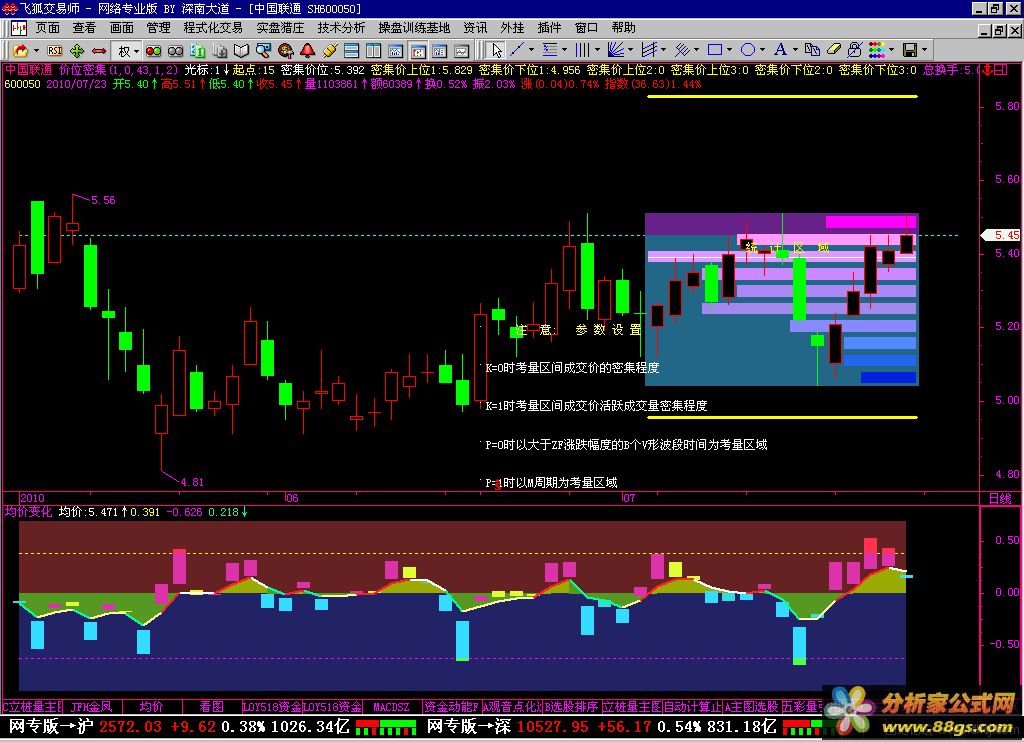Open the 操盘训练基地 menu
This screenshot has width=1024, height=742.
click(x=414, y=28)
